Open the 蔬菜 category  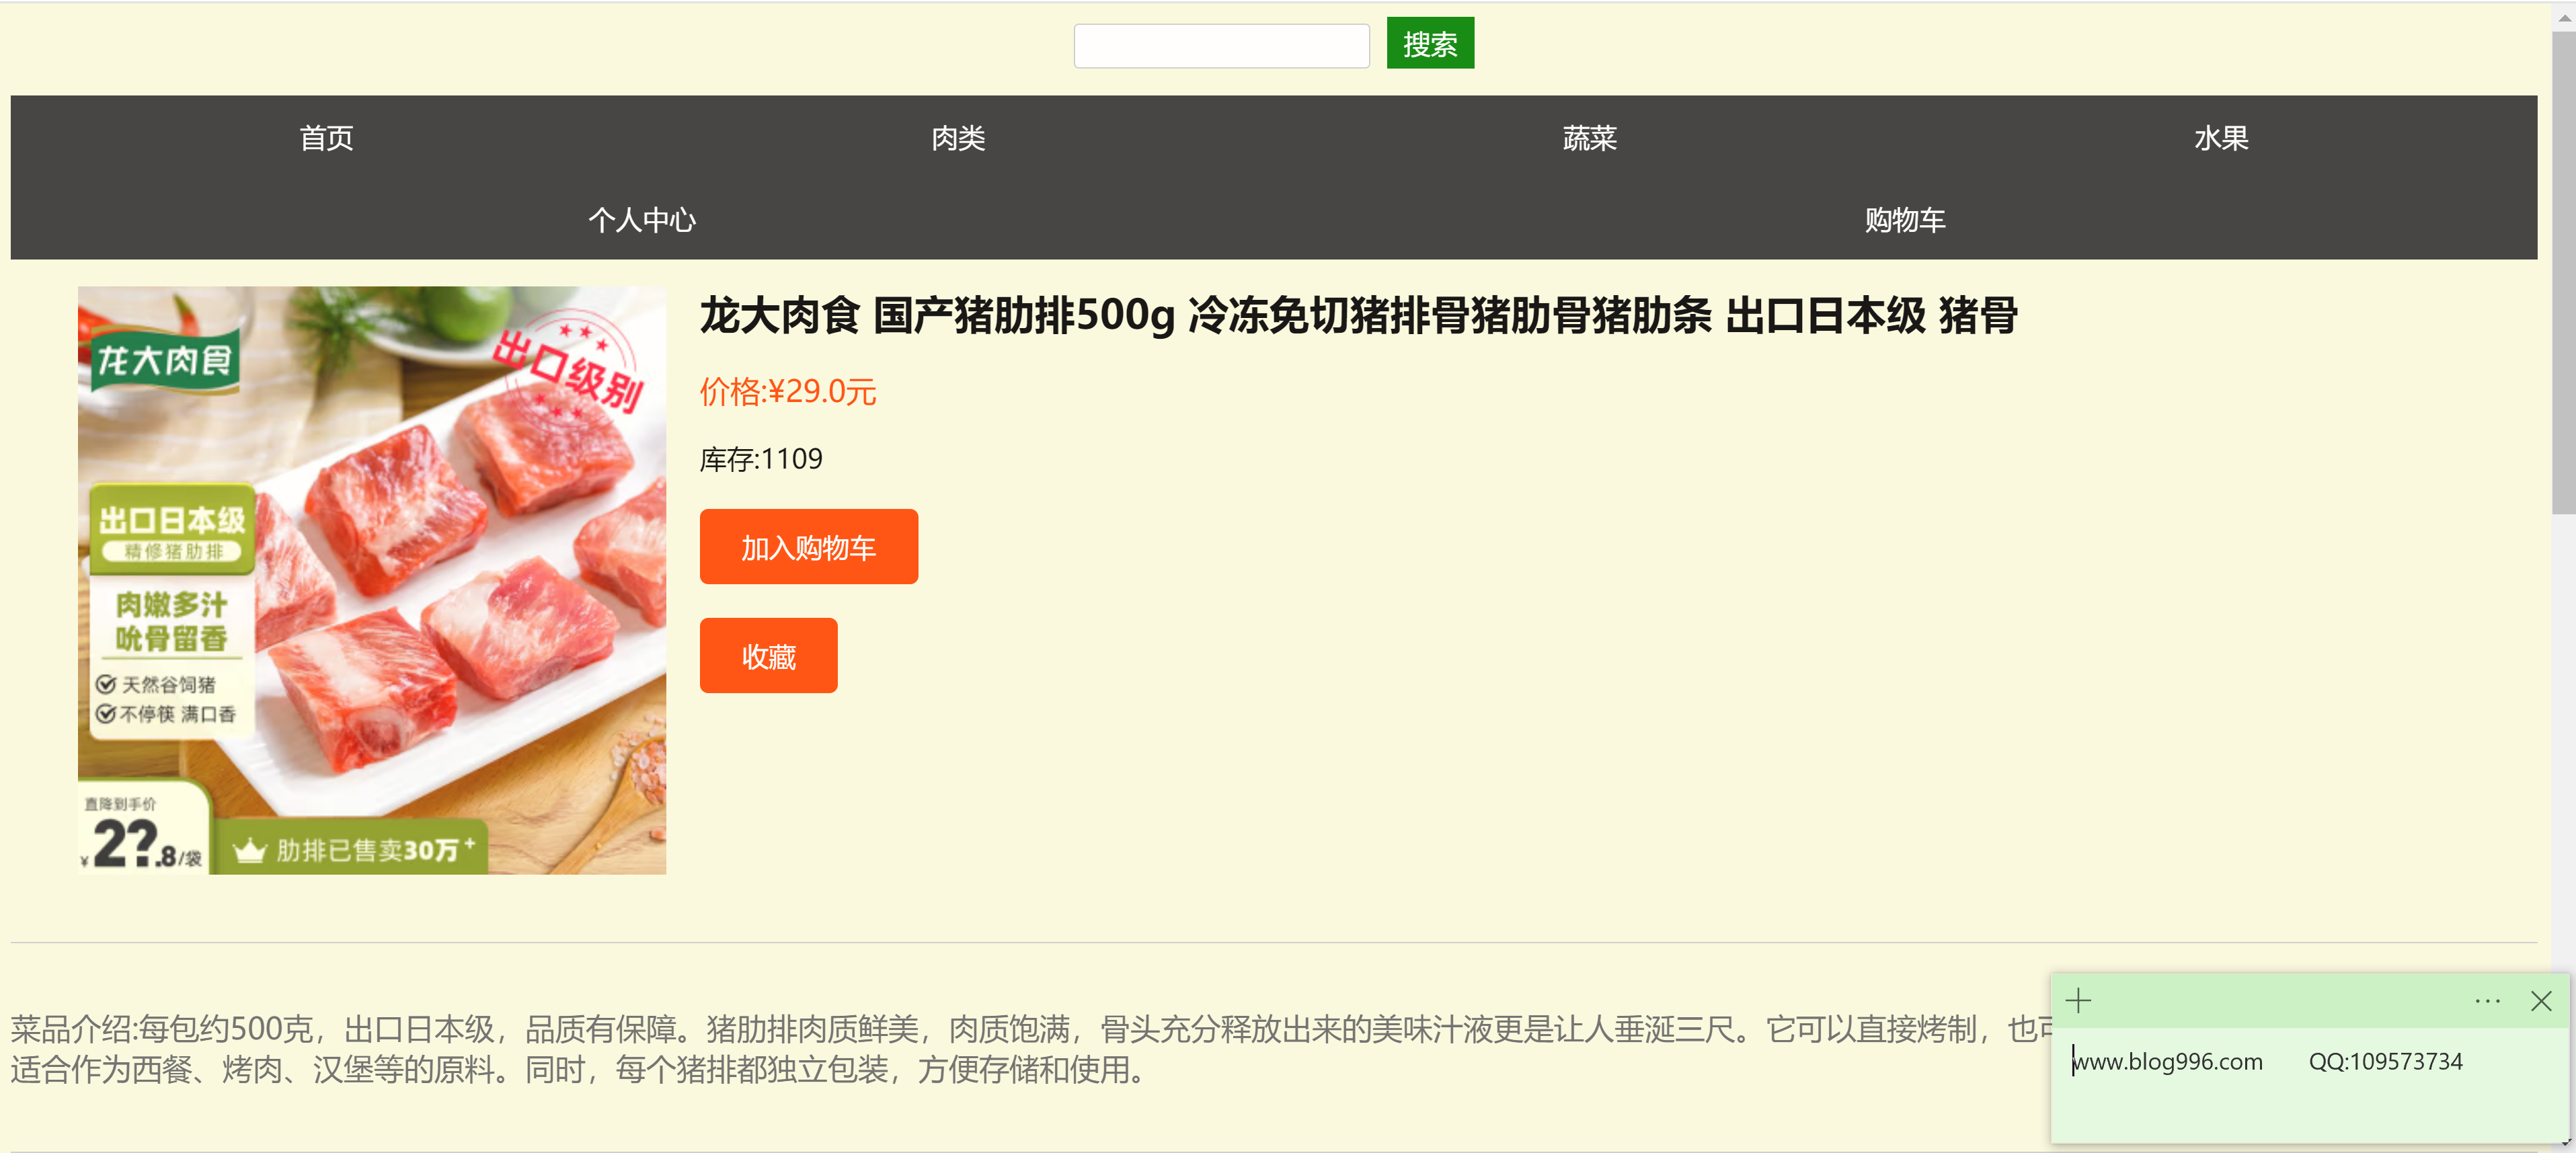click(x=1589, y=138)
